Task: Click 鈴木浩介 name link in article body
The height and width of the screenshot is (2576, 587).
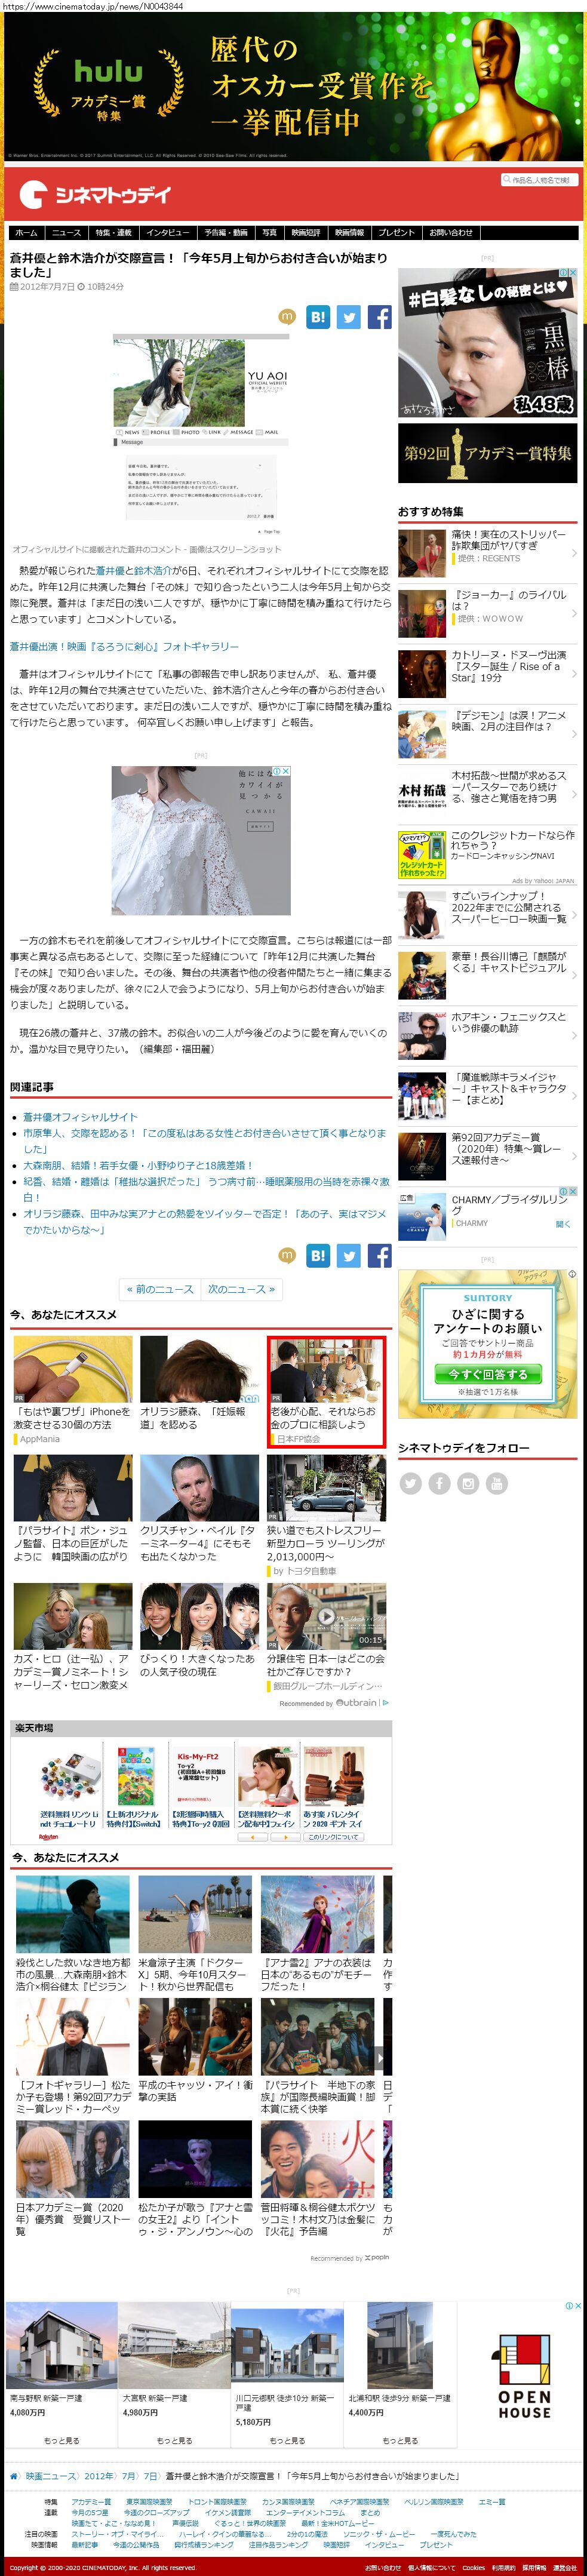Action: pyautogui.click(x=152, y=570)
